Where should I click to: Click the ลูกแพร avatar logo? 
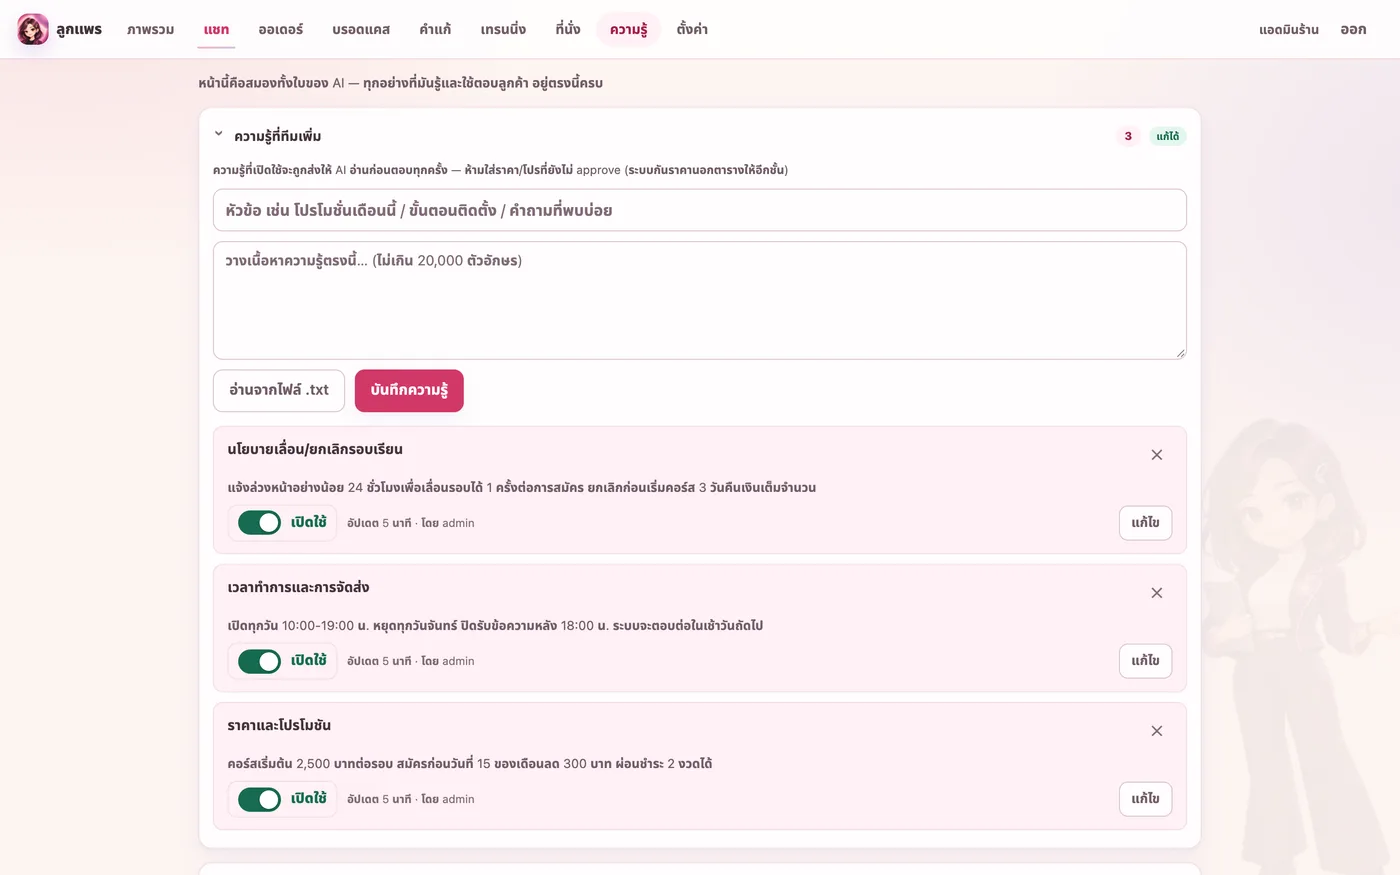point(33,29)
